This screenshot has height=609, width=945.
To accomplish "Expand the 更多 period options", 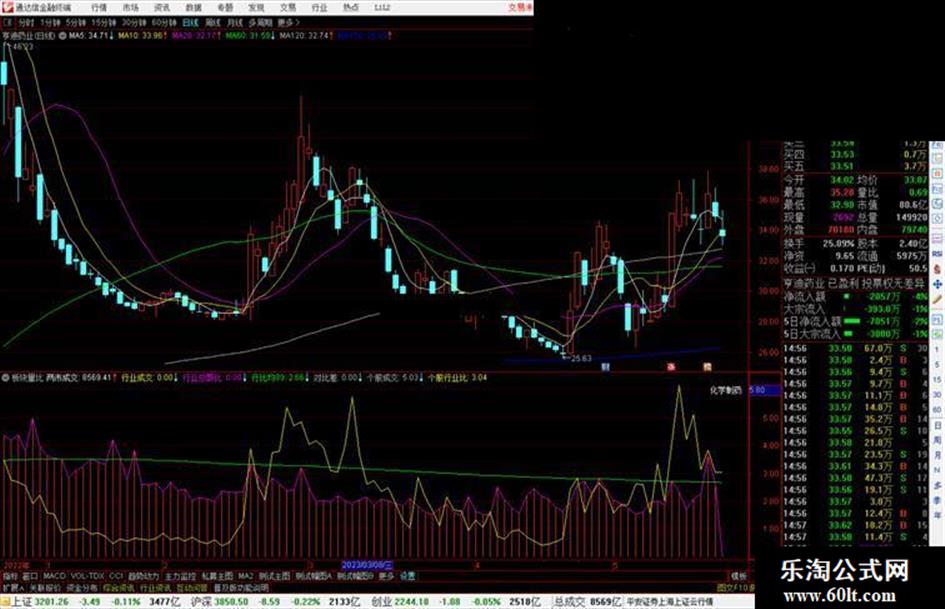I will click(x=287, y=23).
